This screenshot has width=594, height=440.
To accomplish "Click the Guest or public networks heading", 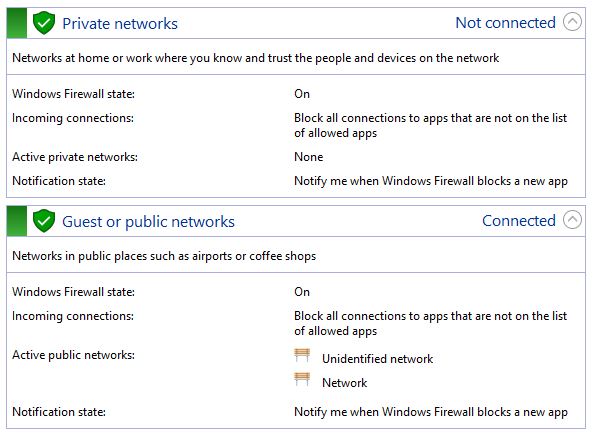I will (148, 222).
